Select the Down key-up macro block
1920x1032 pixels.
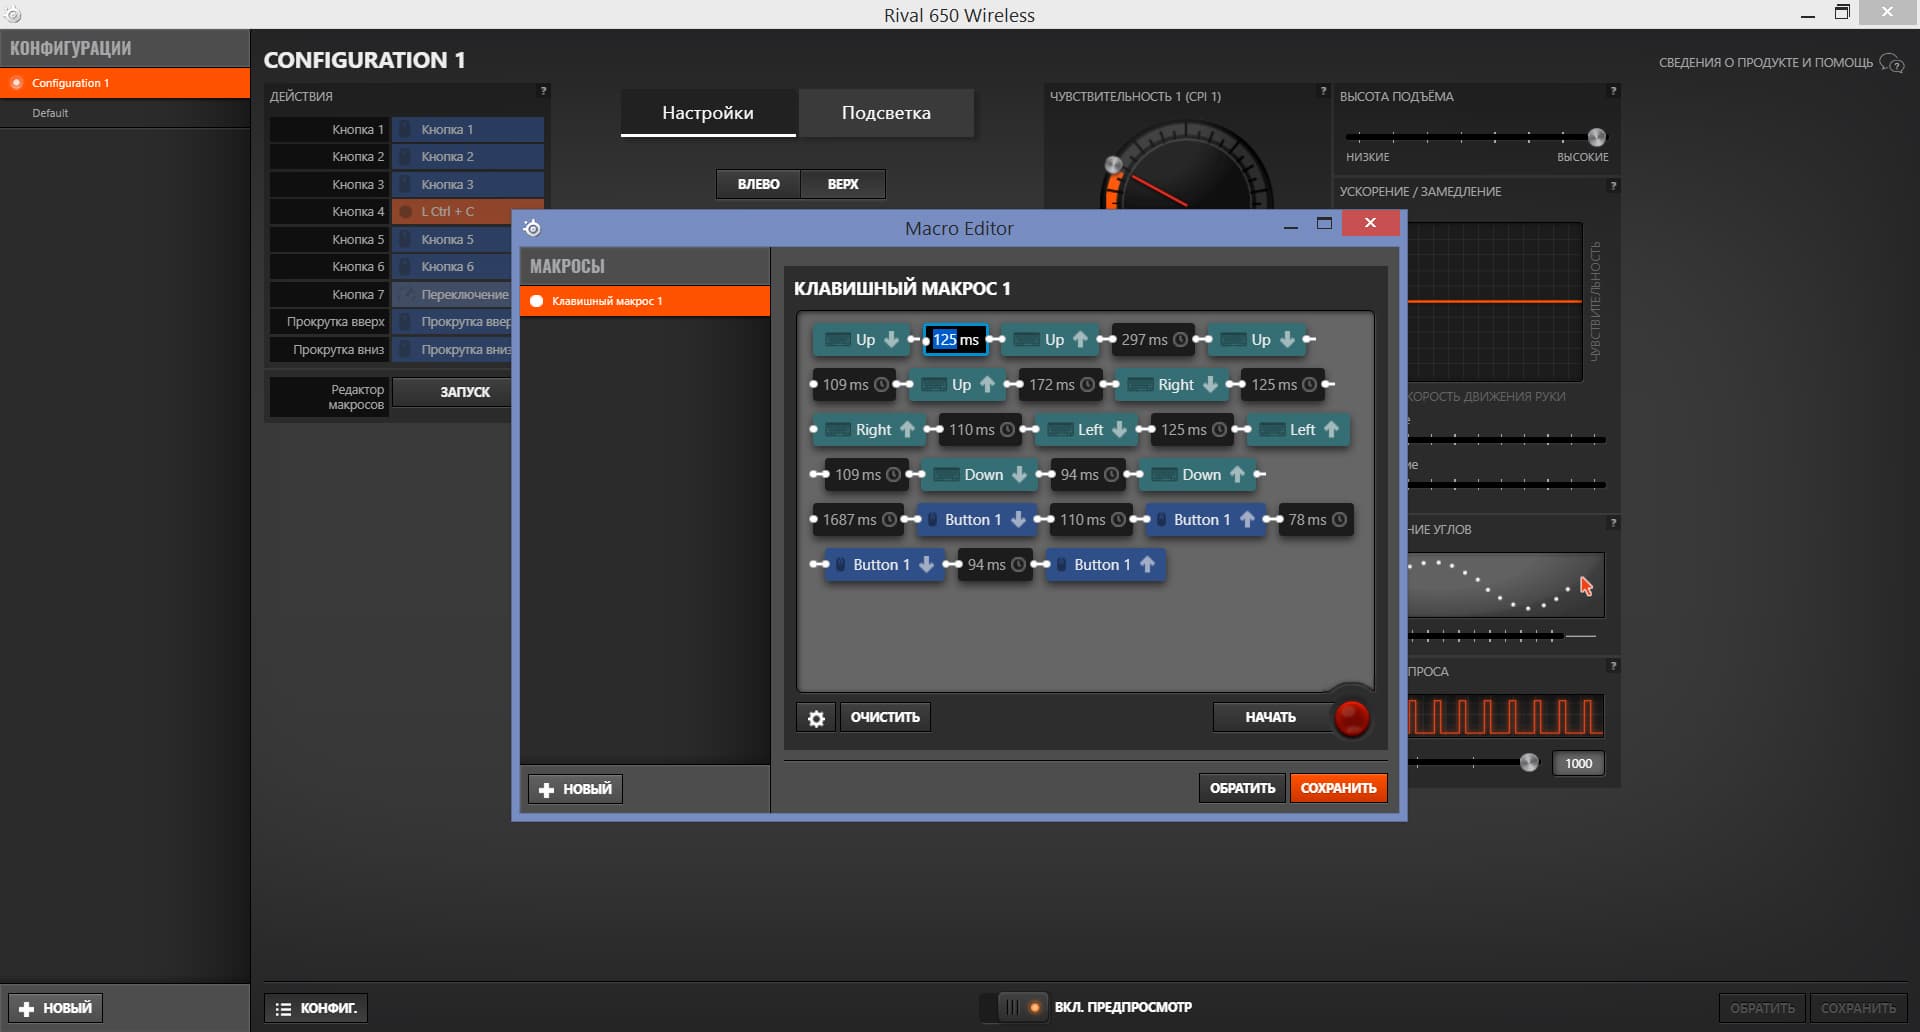click(1197, 475)
